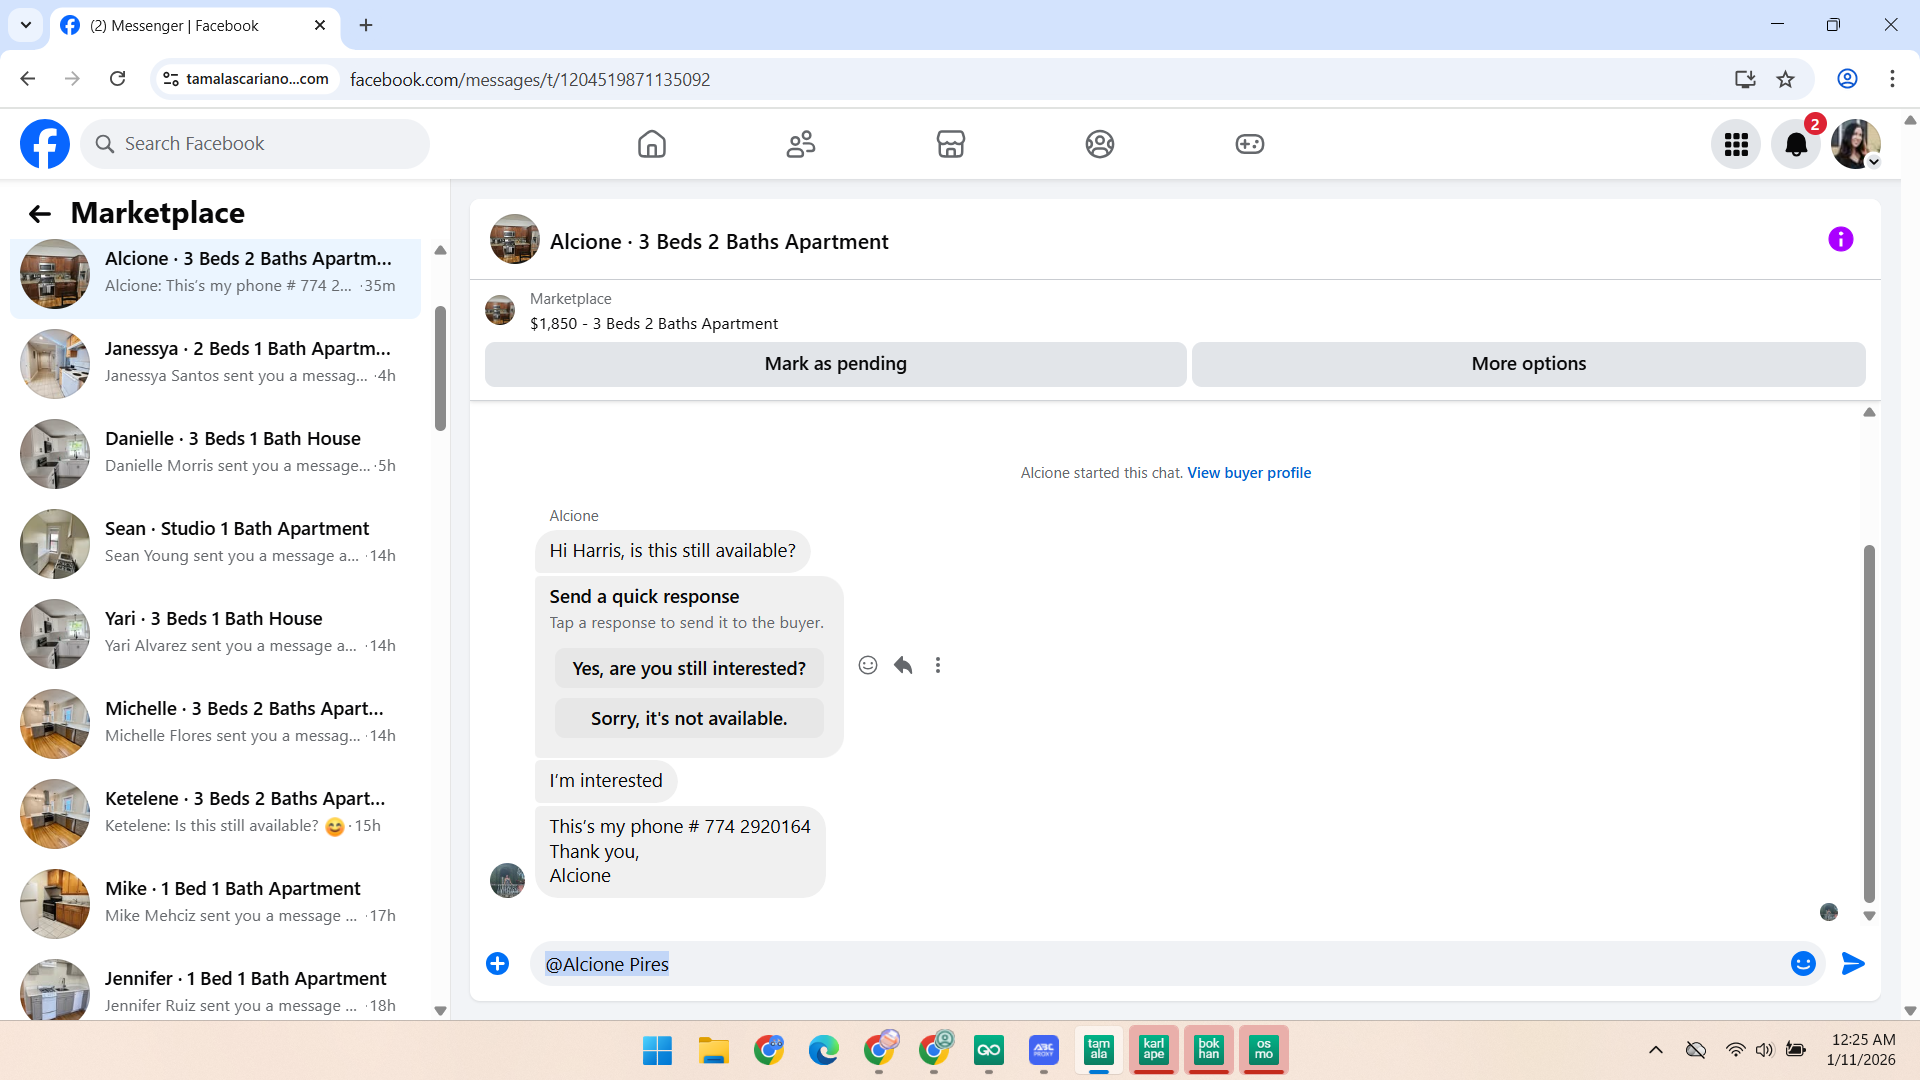This screenshot has width=1920, height=1080.
Task: Click the Search Facebook input field
Action: [x=255, y=144]
